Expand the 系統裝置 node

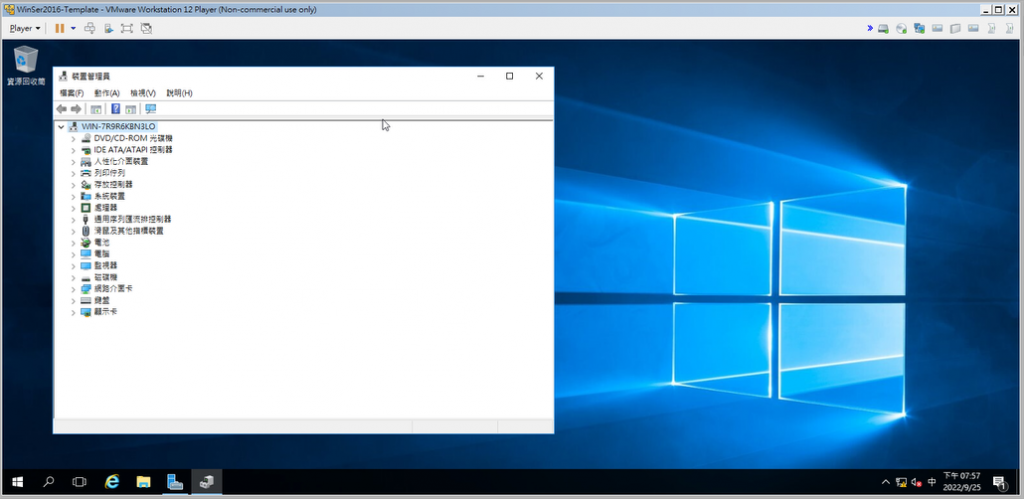pyautogui.click(x=73, y=196)
